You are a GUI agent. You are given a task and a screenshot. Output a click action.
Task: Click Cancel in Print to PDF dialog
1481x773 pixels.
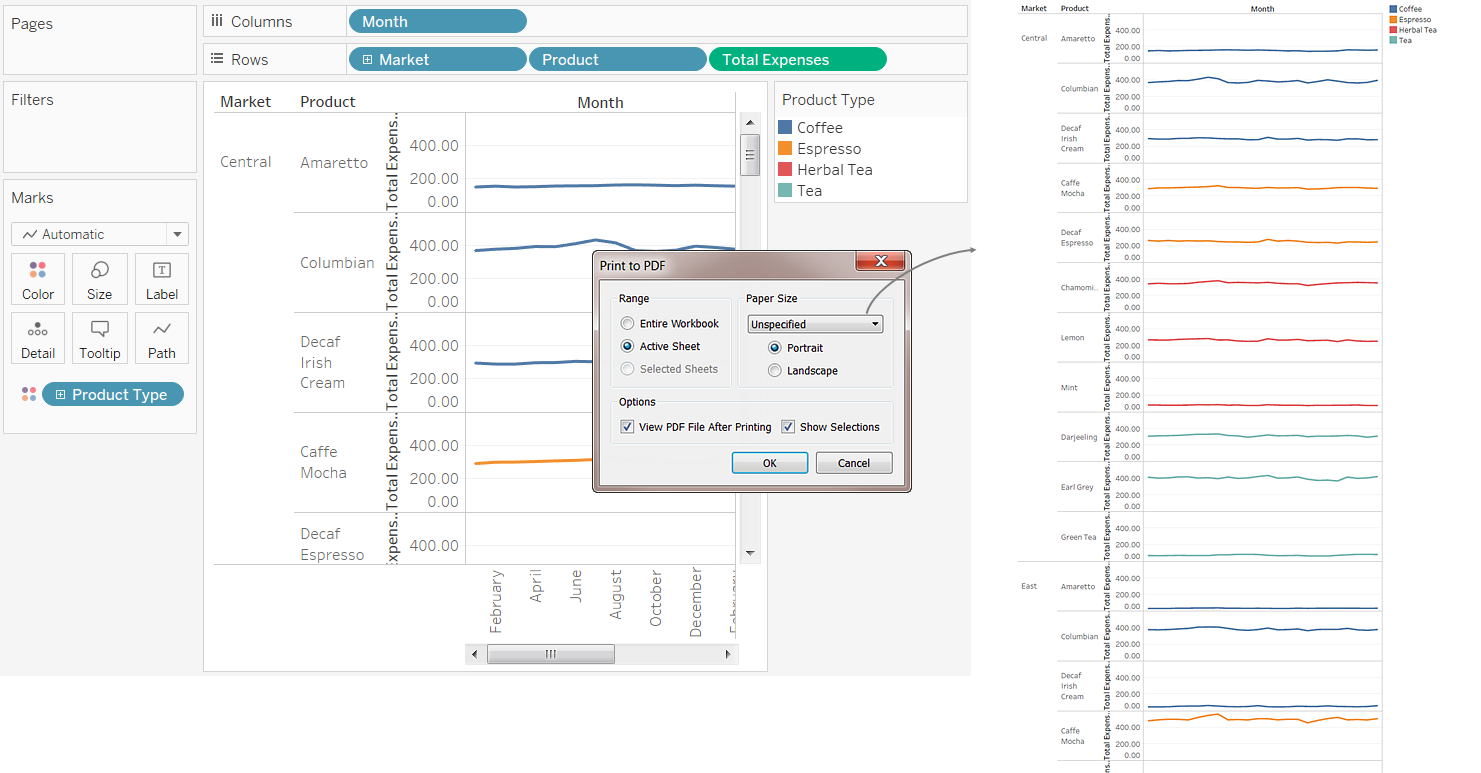pyautogui.click(x=853, y=463)
